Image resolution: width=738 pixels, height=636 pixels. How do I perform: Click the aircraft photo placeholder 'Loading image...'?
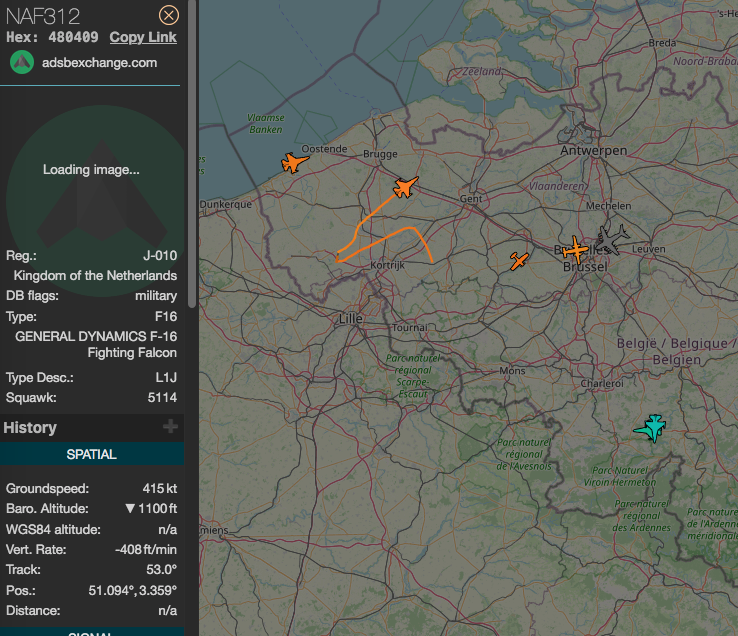[91, 169]
